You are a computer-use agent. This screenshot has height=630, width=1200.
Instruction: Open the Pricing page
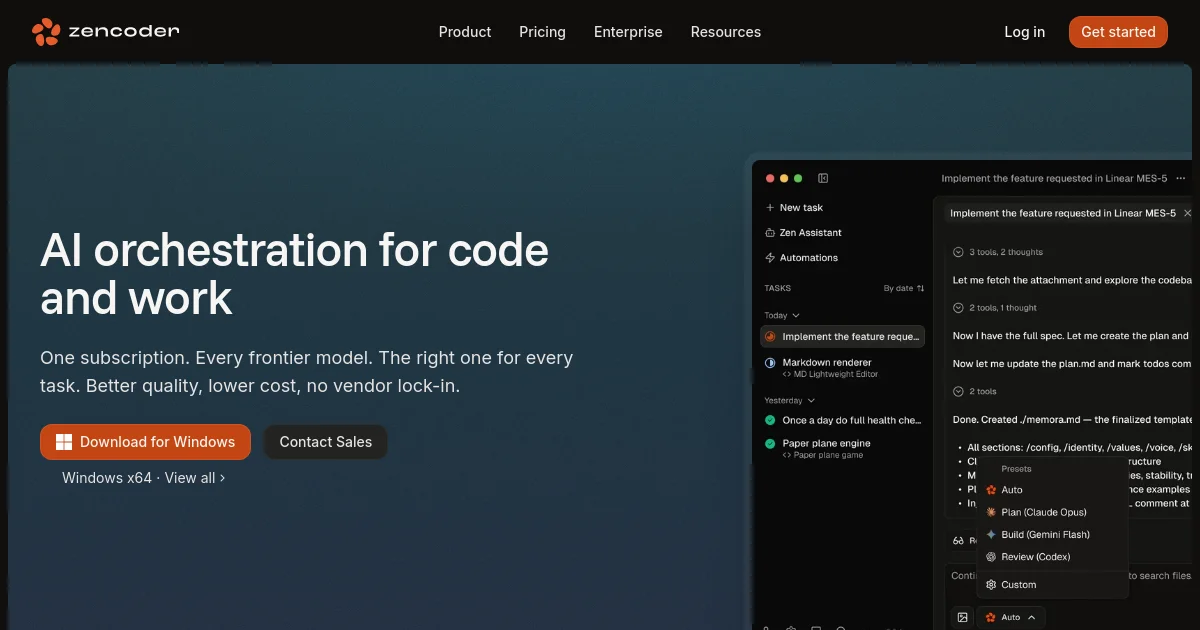(542, 32)
